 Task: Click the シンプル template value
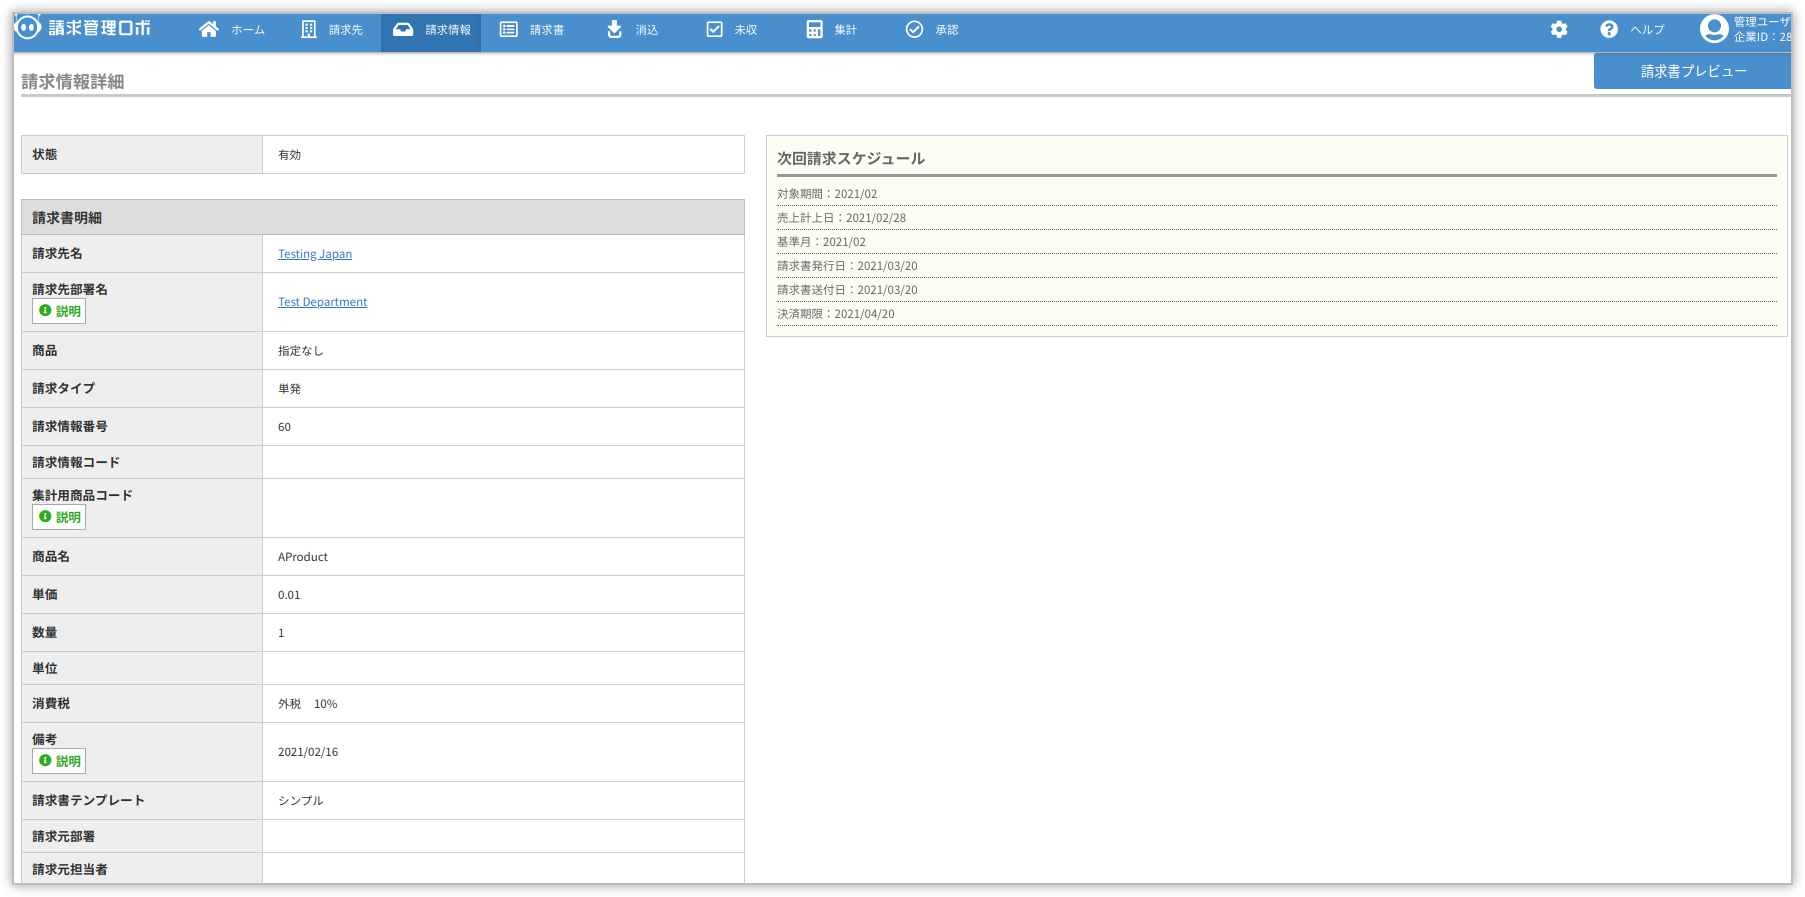[301, 801]
